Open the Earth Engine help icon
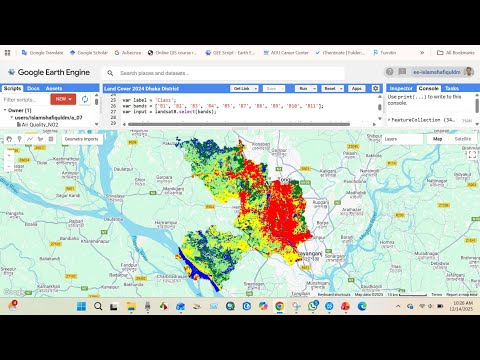The height and width of the screenshot is (360, 480). (x=389, y=72)
